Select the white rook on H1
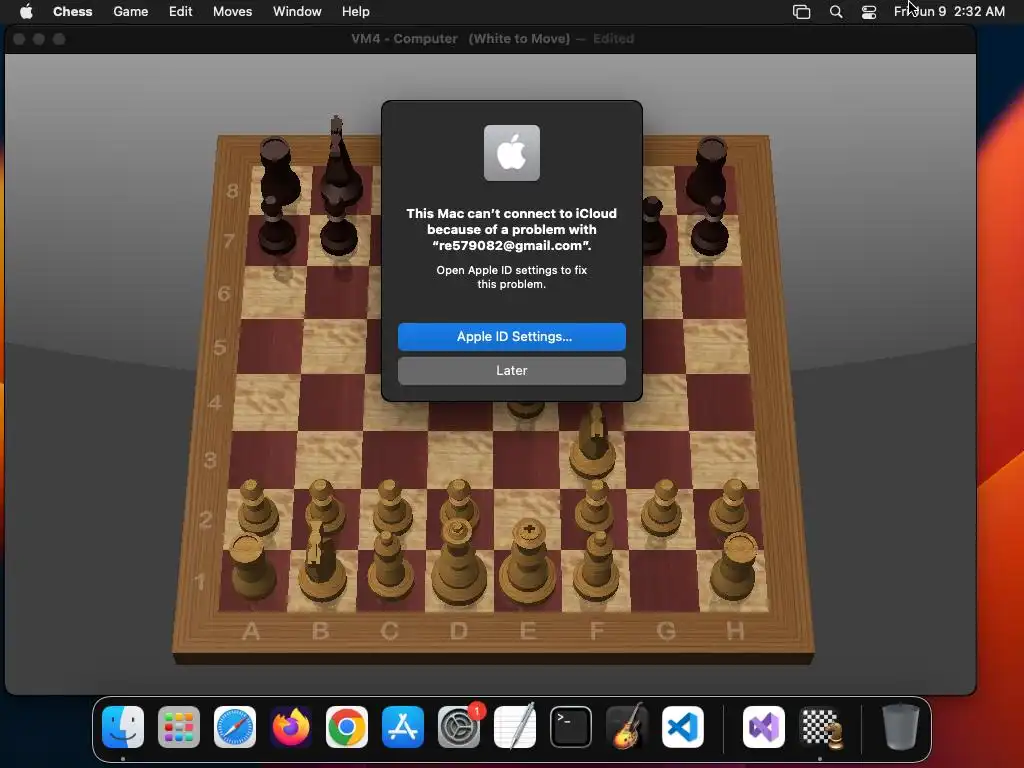Viewport: 1024px width, 768px height. [x=734, y=567]
